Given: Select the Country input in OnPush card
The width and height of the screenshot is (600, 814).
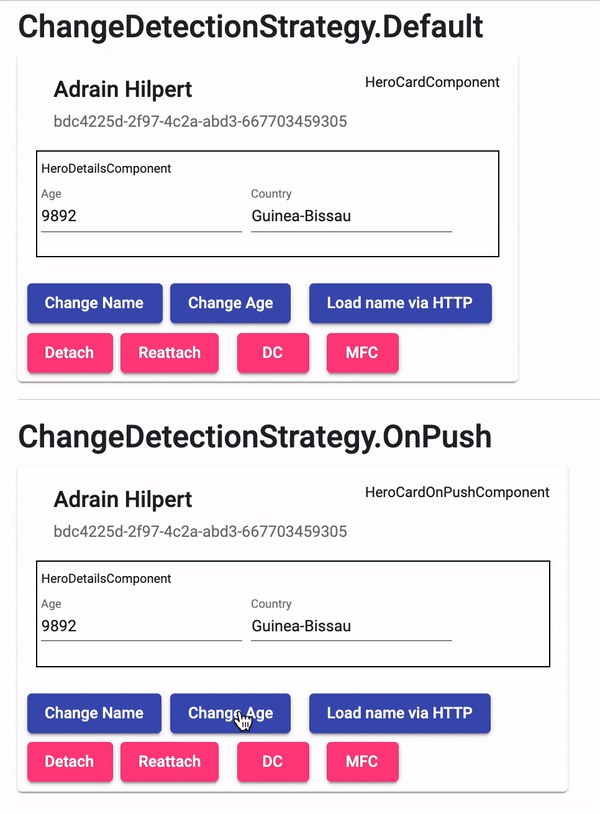Looking at the screenshot, I should pyautogui.click(x=350, y=626).
